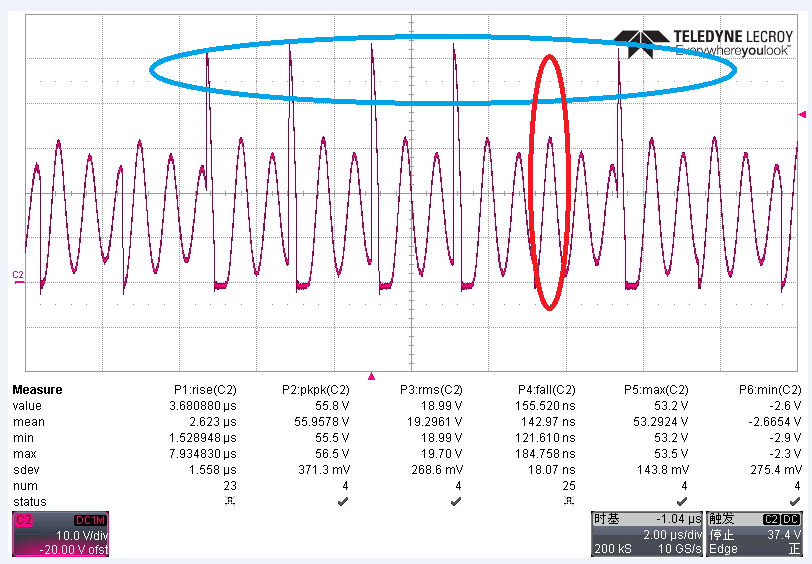This screenshot has width=812, height=564.
Task: Click the 55.8 V pkpk value
Action: [x=332, y=406]
